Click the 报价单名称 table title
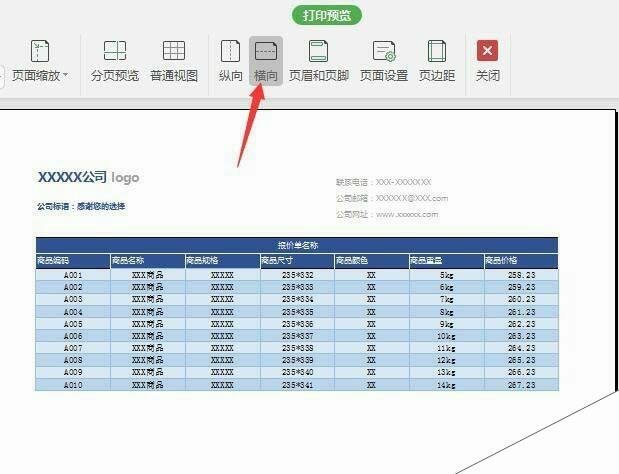 point(297,245)
